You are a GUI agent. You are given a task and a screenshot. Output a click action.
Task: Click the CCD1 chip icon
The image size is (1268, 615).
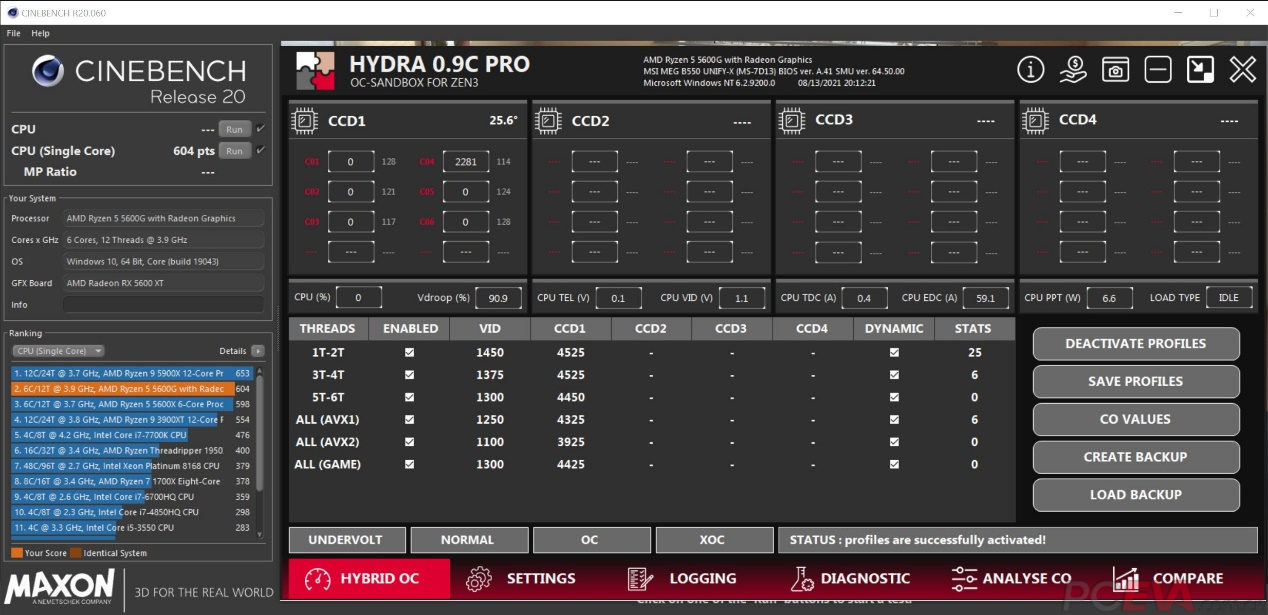coord(305,121)
